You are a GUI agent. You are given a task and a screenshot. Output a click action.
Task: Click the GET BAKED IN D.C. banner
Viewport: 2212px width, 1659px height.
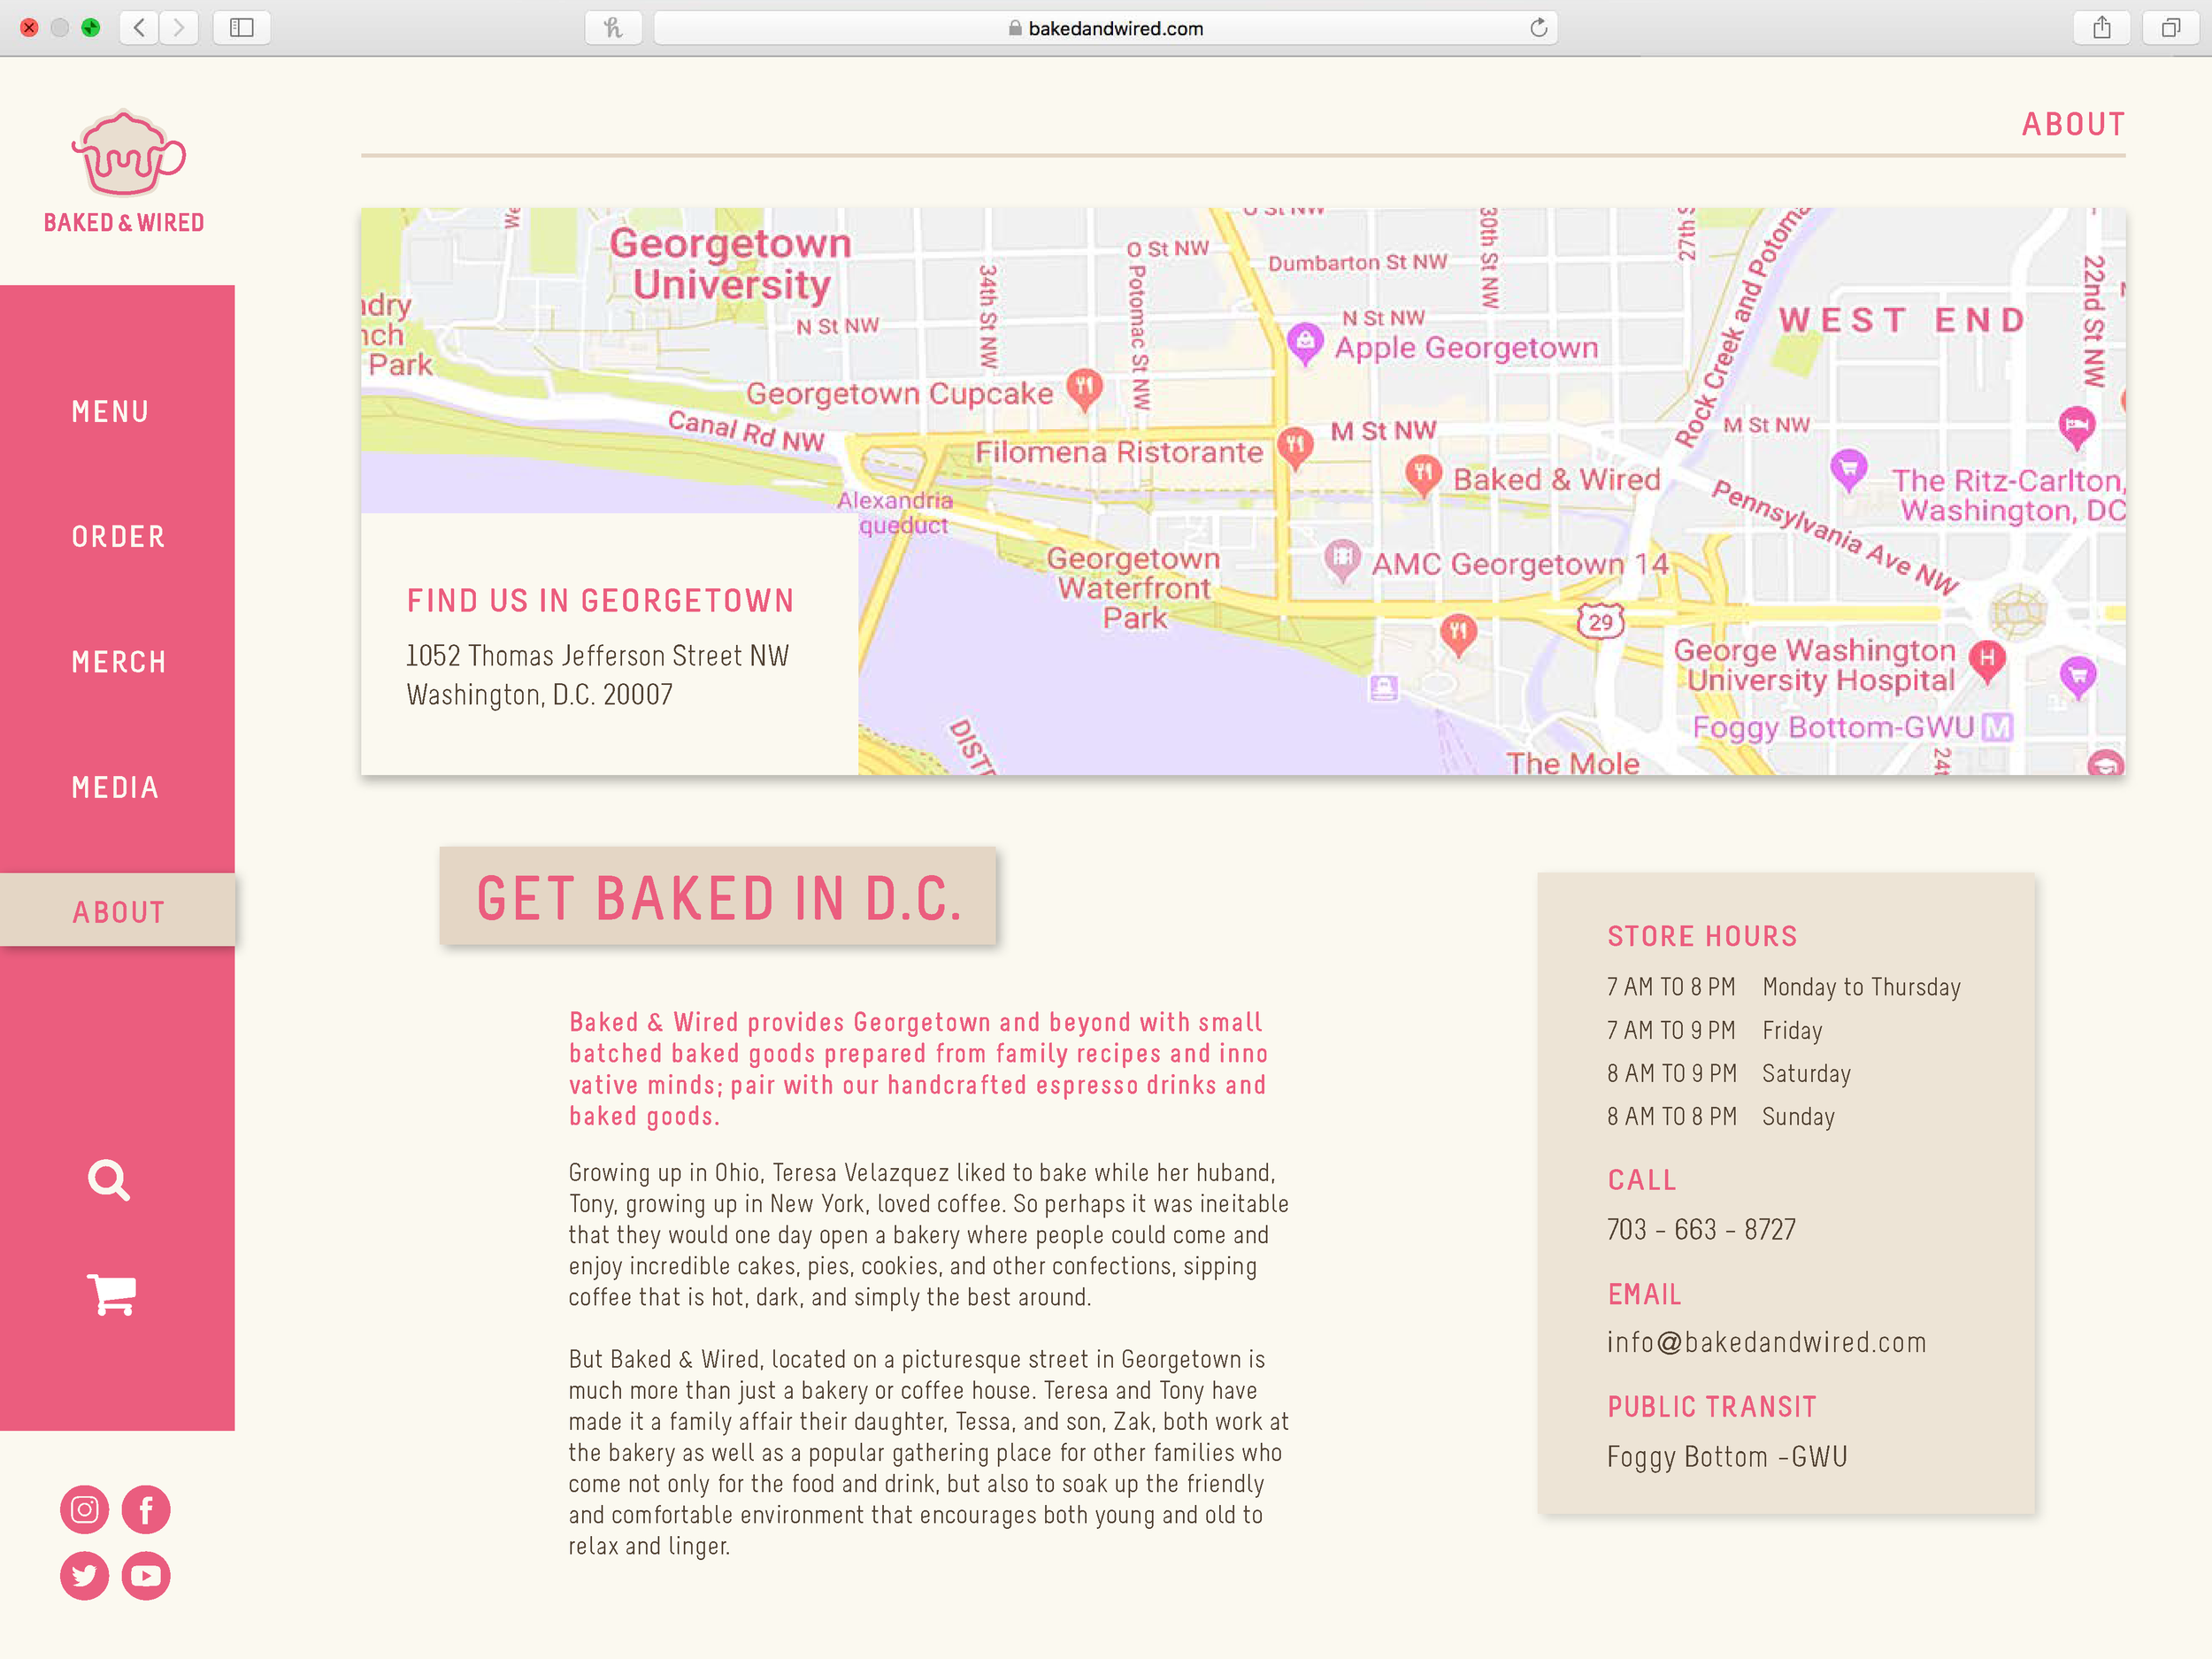[x=718, y=896]
